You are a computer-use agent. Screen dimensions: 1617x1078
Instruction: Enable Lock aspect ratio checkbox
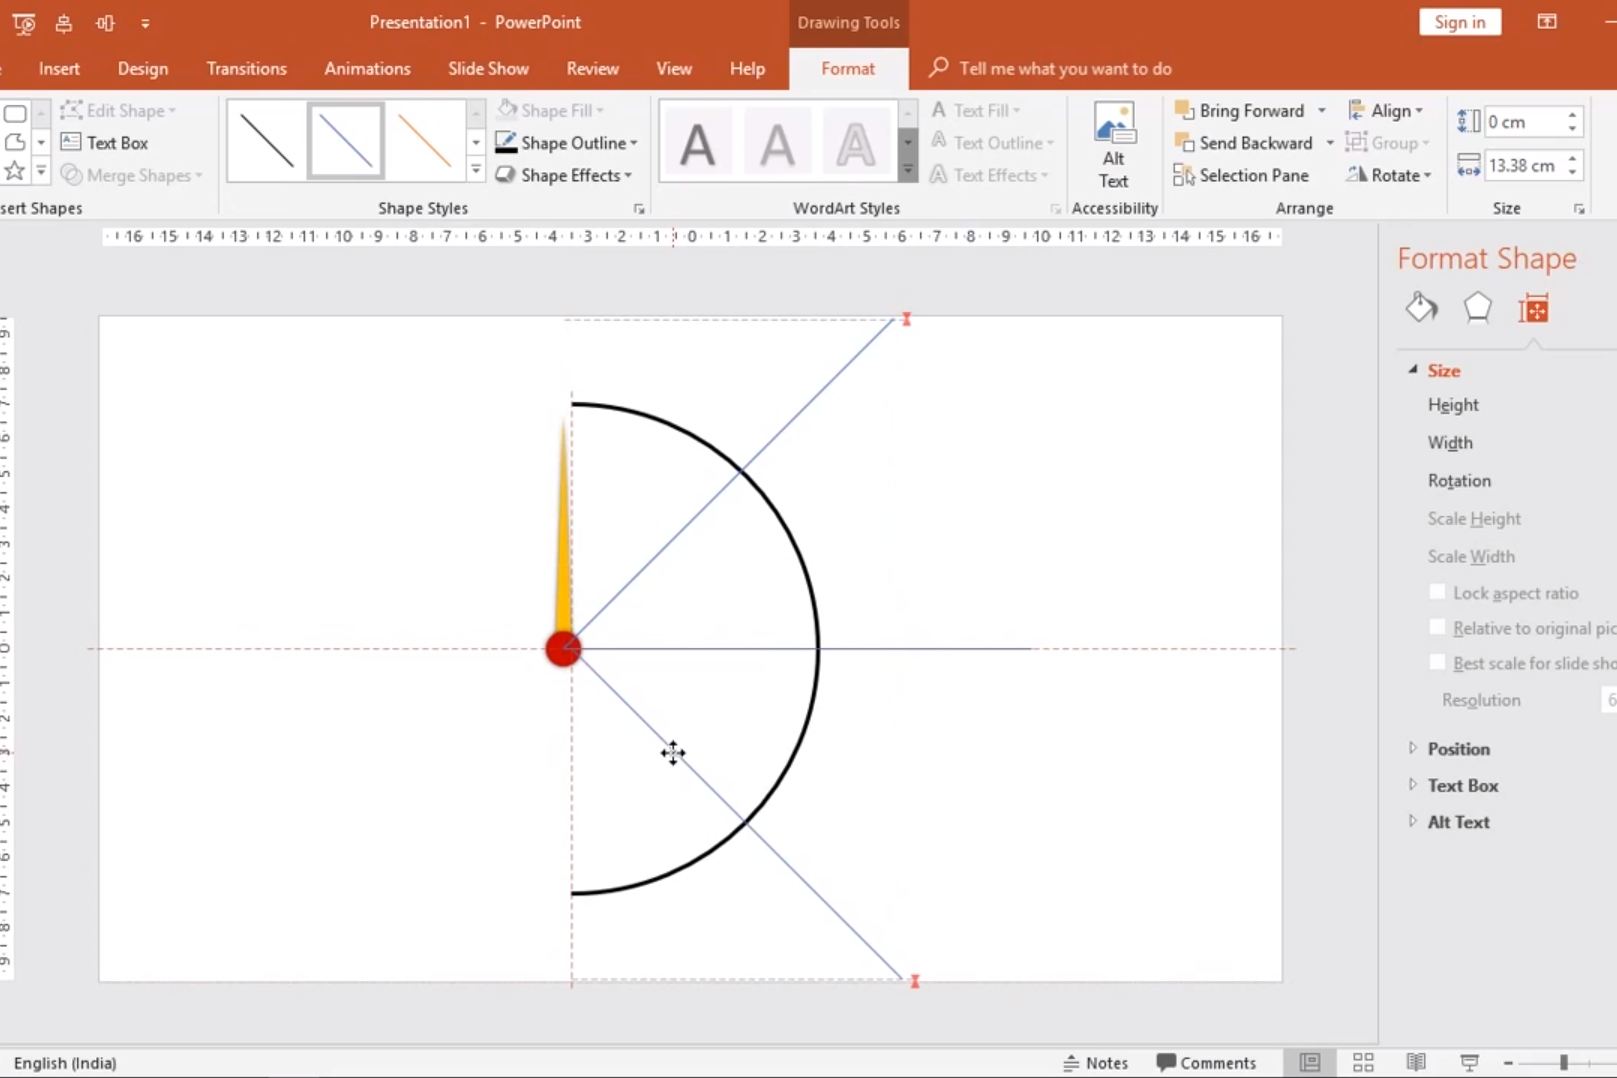click(1437, 592)
